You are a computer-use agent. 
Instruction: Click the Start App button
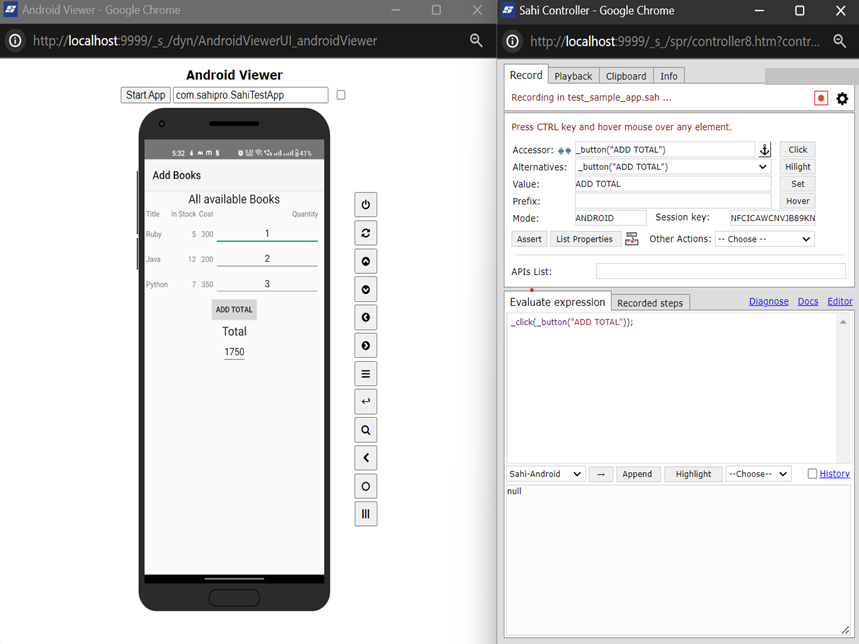tap(146, 95)
